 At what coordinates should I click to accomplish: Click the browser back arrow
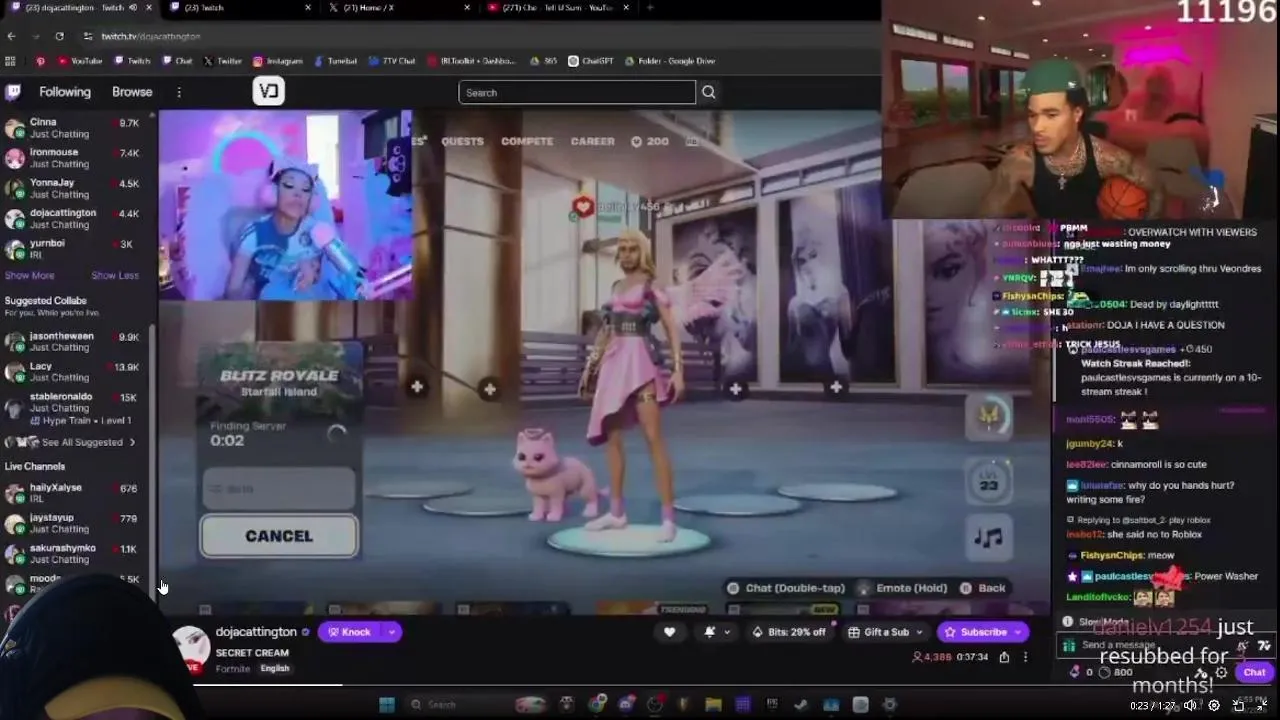(11, 36)
